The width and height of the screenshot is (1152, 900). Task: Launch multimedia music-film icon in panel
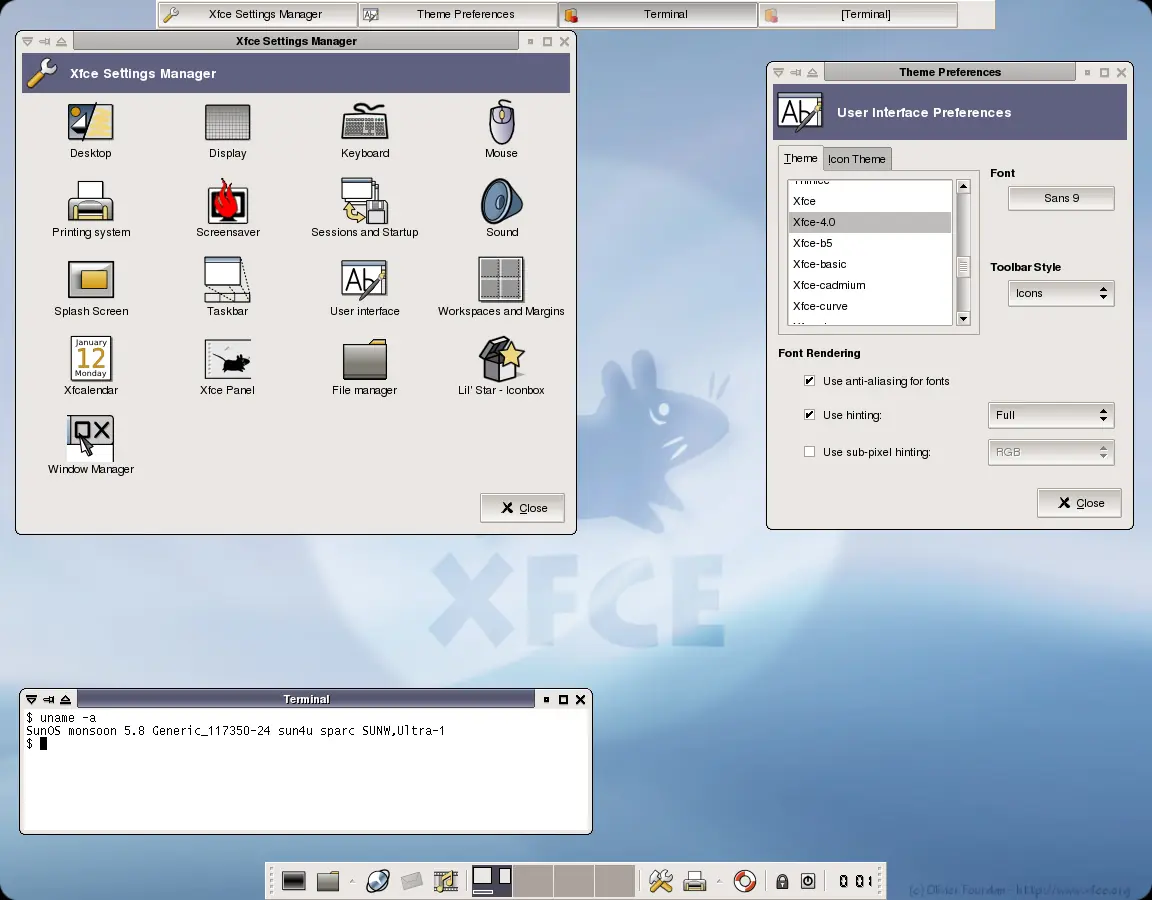[446, 881]
